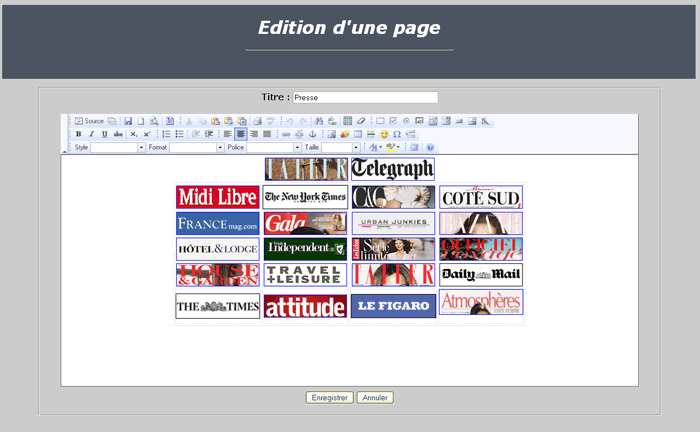Click the About help icon

(x=430, y=147)
